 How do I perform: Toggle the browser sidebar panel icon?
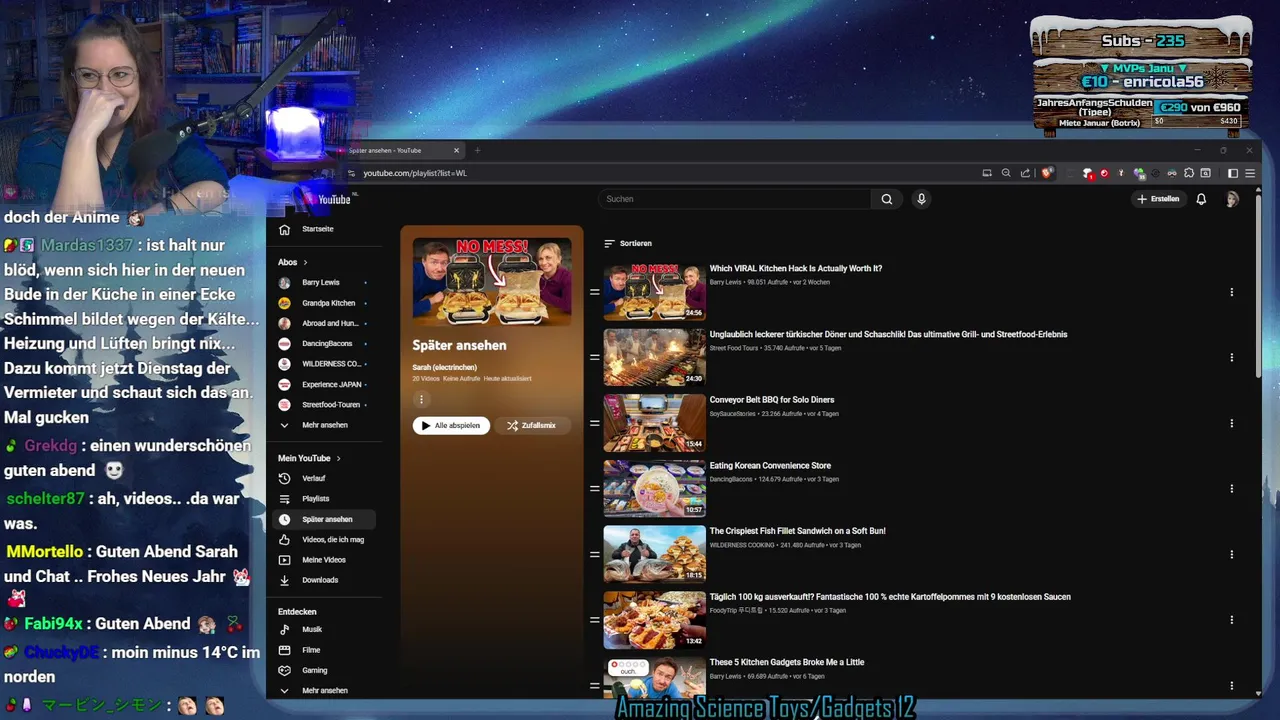point(1232,173)
